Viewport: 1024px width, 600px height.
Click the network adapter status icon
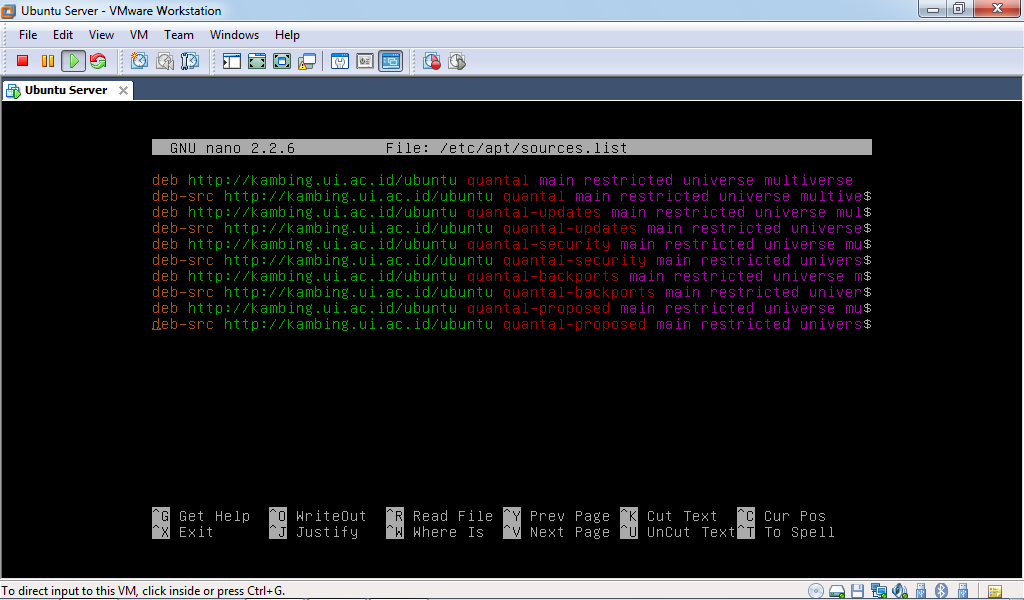point(878,591)
